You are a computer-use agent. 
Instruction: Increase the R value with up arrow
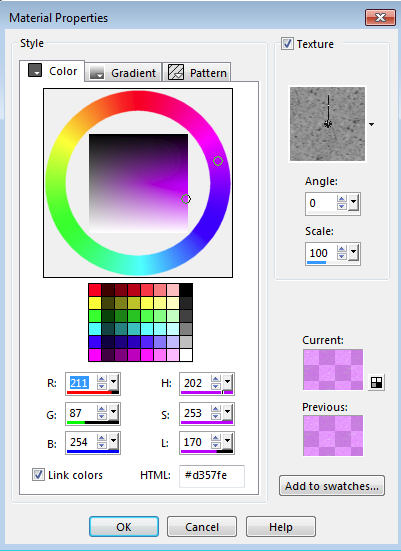pyautogui.click(x=102, y=378)
